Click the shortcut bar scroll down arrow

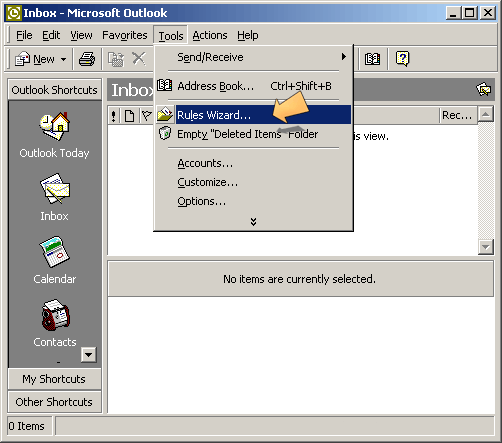89,355
